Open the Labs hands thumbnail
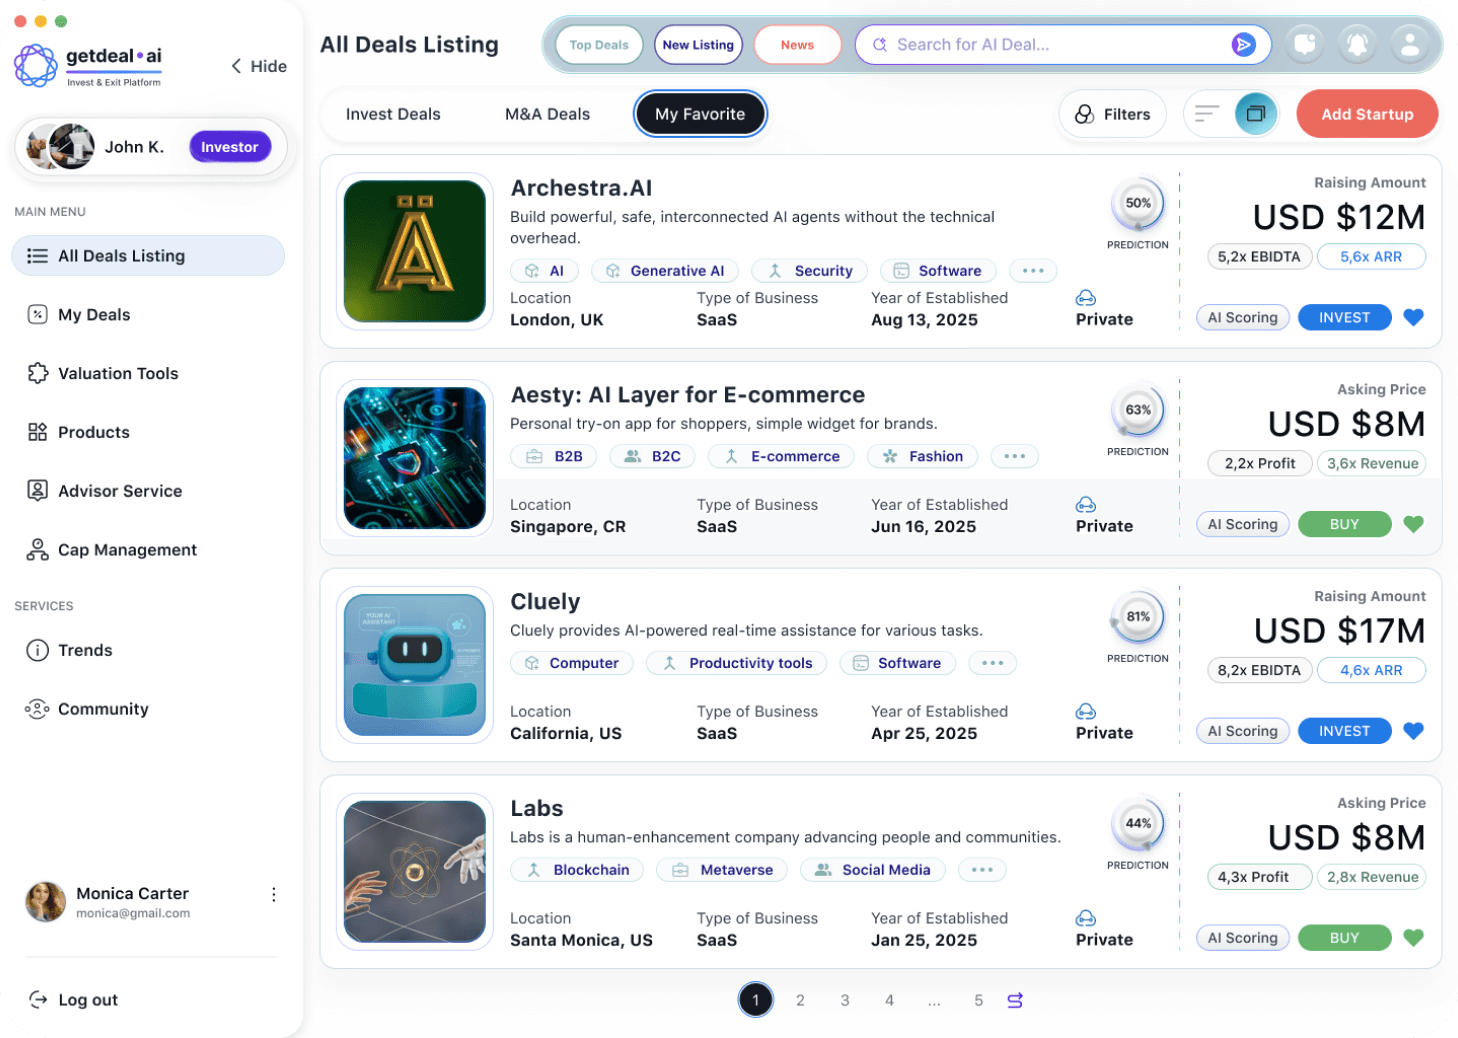Image resolution: width=1458 pixels, height=1038 pixels. click(415, 872)
